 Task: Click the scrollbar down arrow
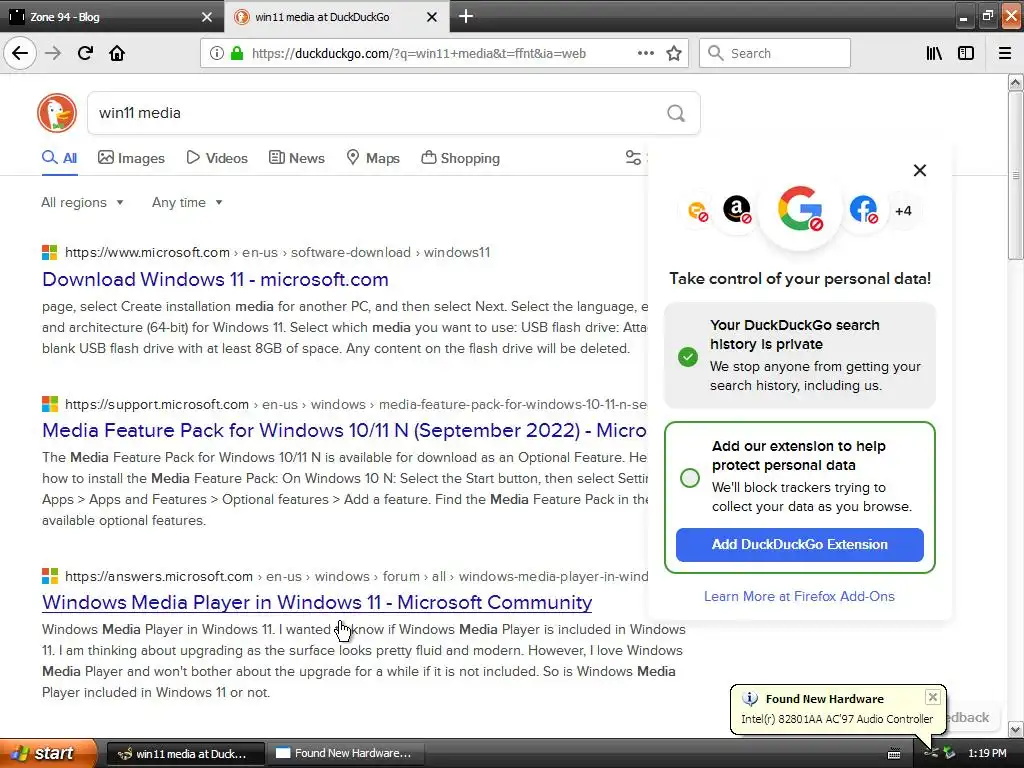click(1015, 729)
